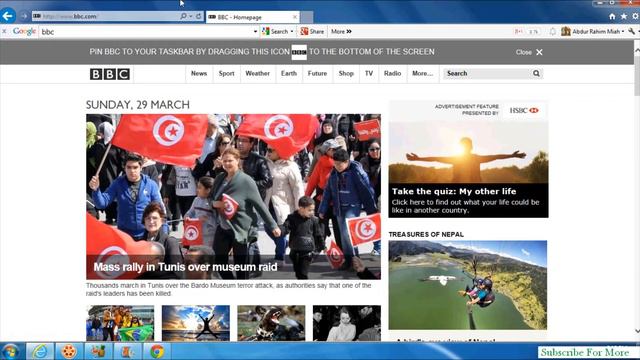Click the page scrollbar up arrow
This screenshot has height=360, width=640.
pyautogui.click(x=637, y=50)
